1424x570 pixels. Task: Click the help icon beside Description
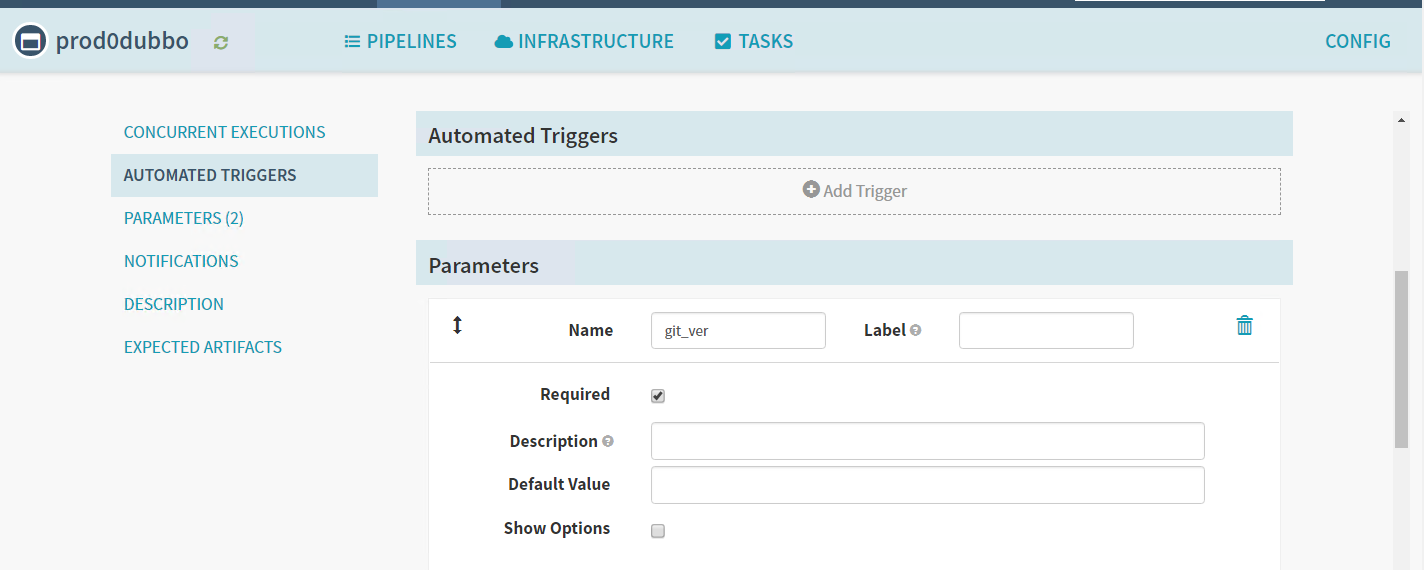608,441
